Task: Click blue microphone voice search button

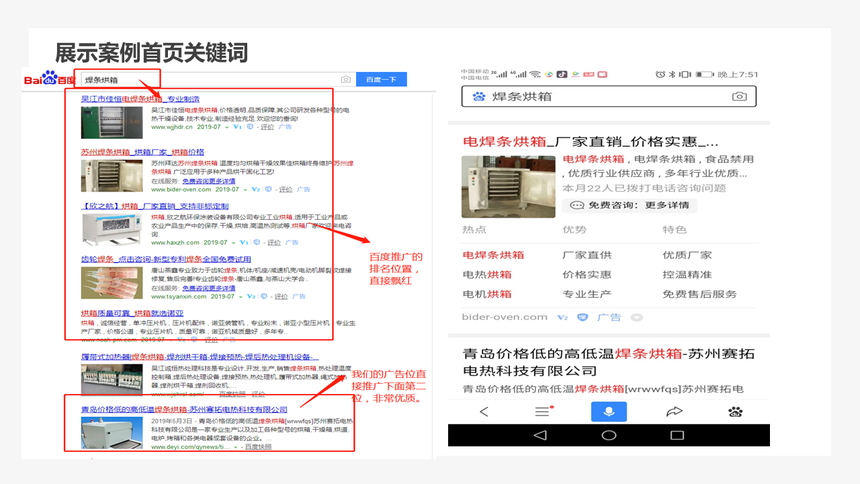Action: 609,412
